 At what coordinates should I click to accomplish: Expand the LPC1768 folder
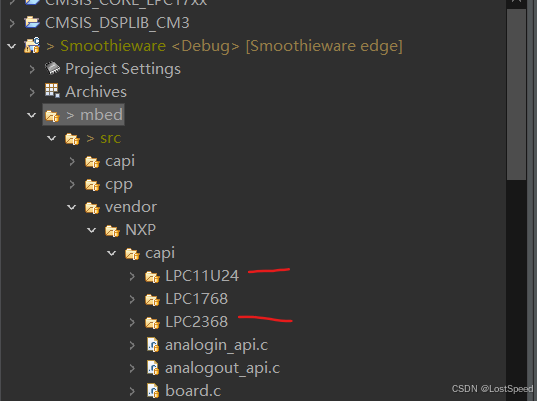(132, 299)
